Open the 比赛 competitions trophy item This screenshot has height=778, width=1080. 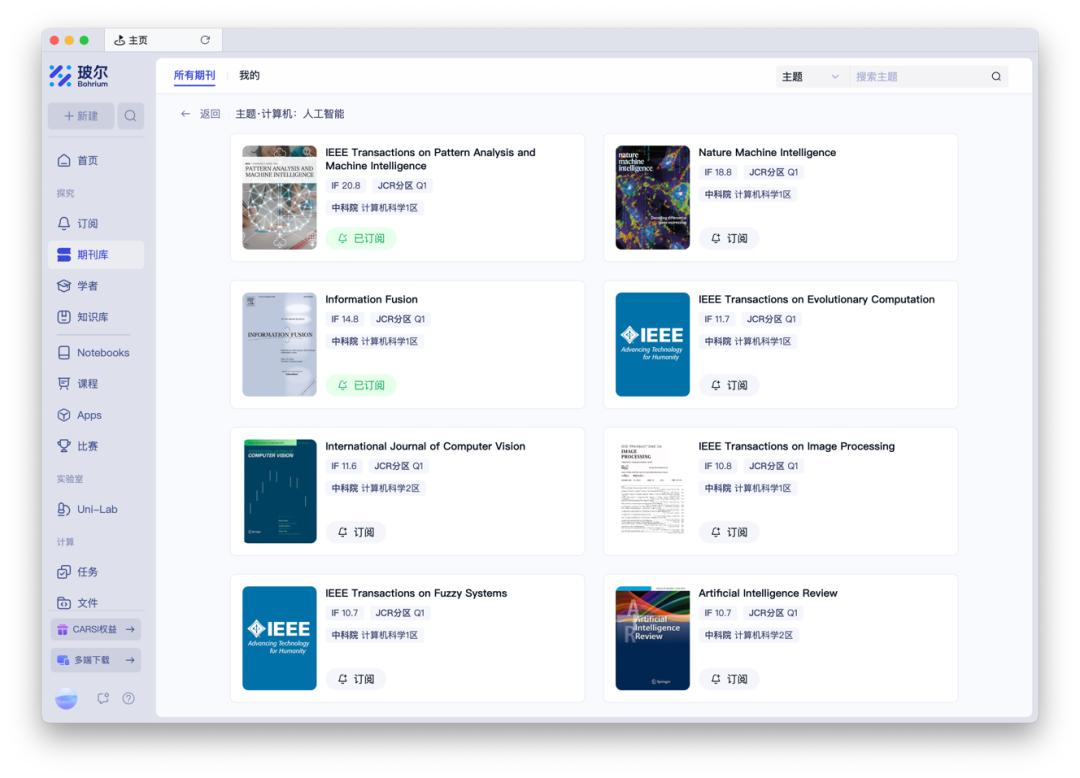pyautogui.click(x=96, y=446)
